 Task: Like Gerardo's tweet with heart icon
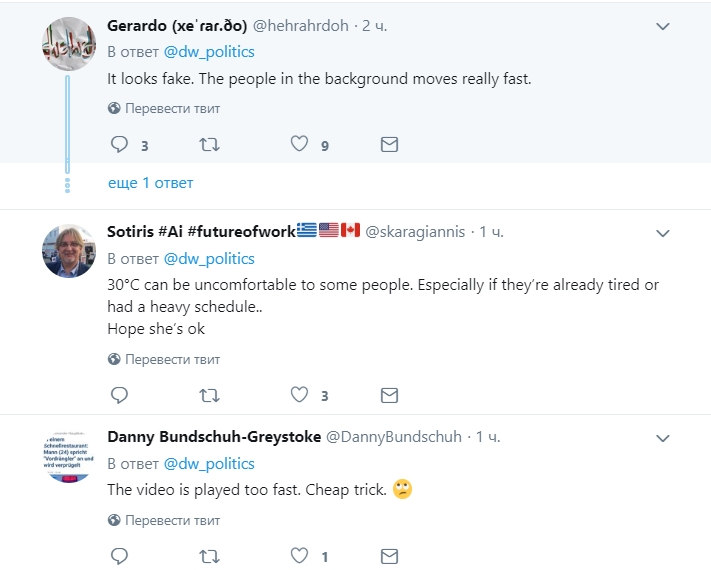pyautogui.click(x=299, y=145)
